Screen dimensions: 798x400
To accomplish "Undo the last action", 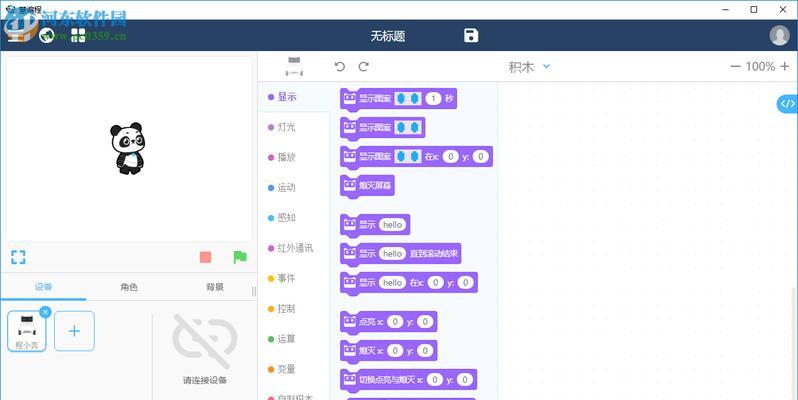I will [x=340, y=66].
